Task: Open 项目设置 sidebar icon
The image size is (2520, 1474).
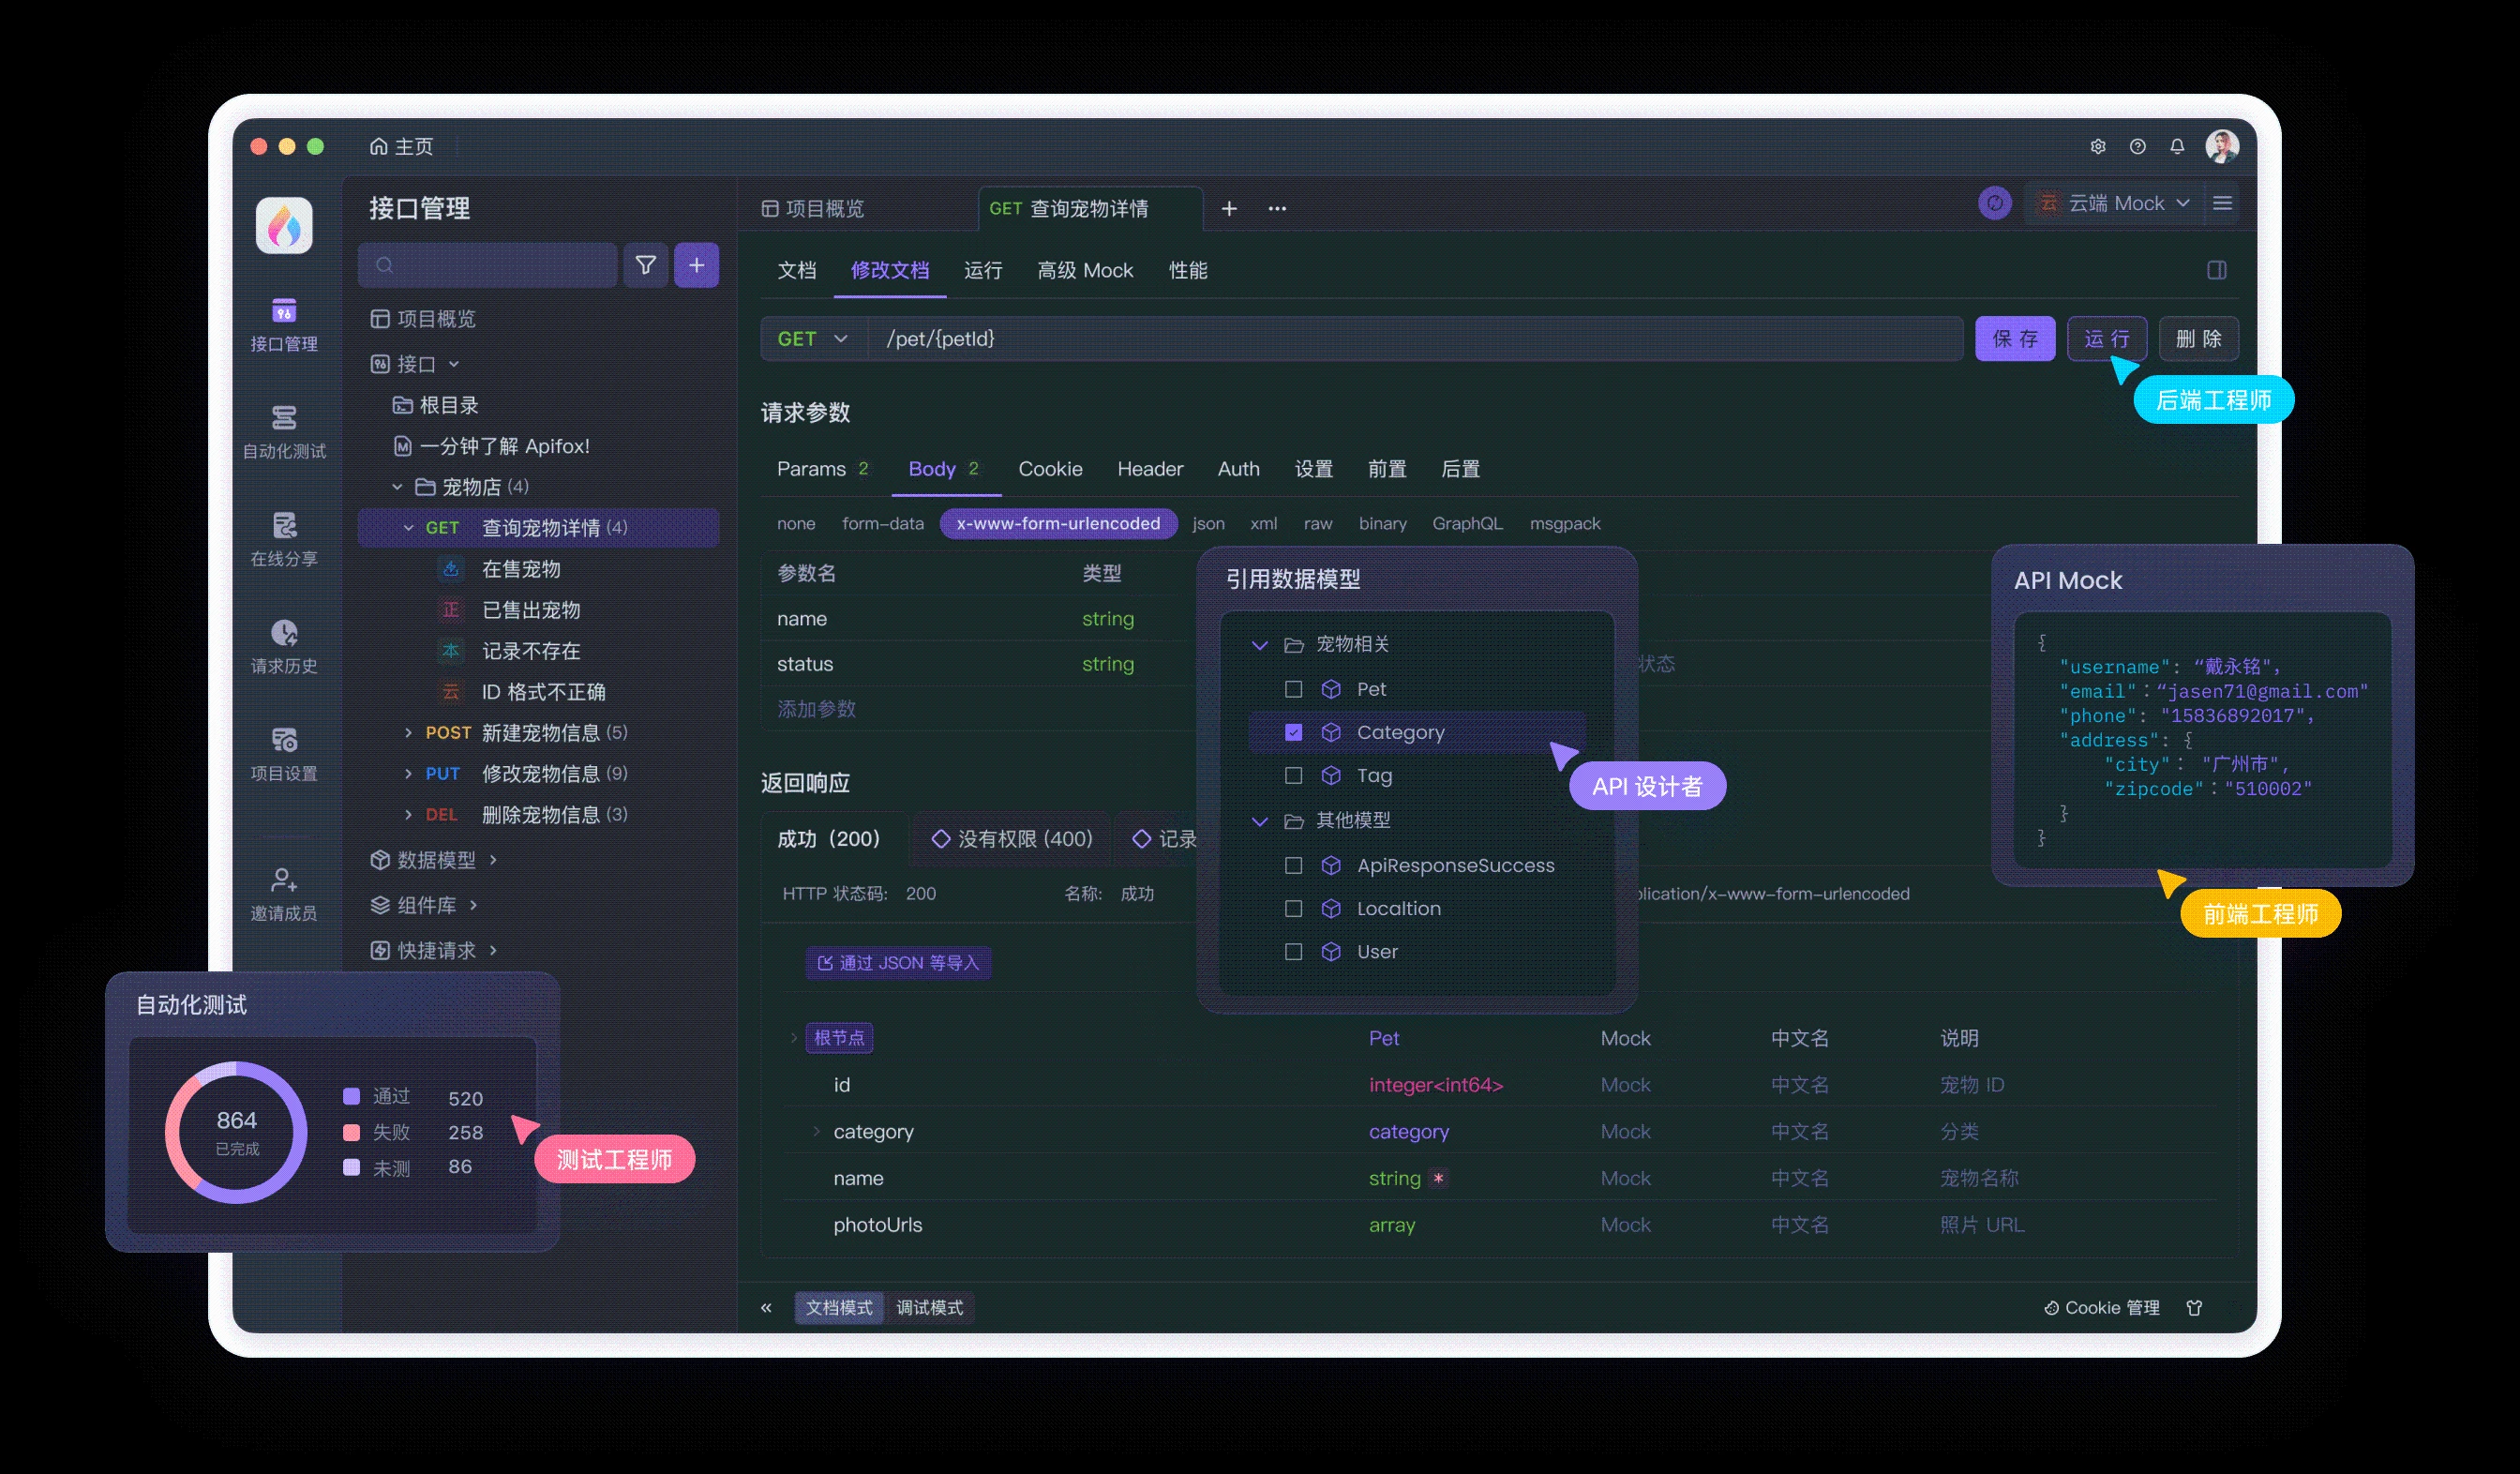Action: [284, 754]
